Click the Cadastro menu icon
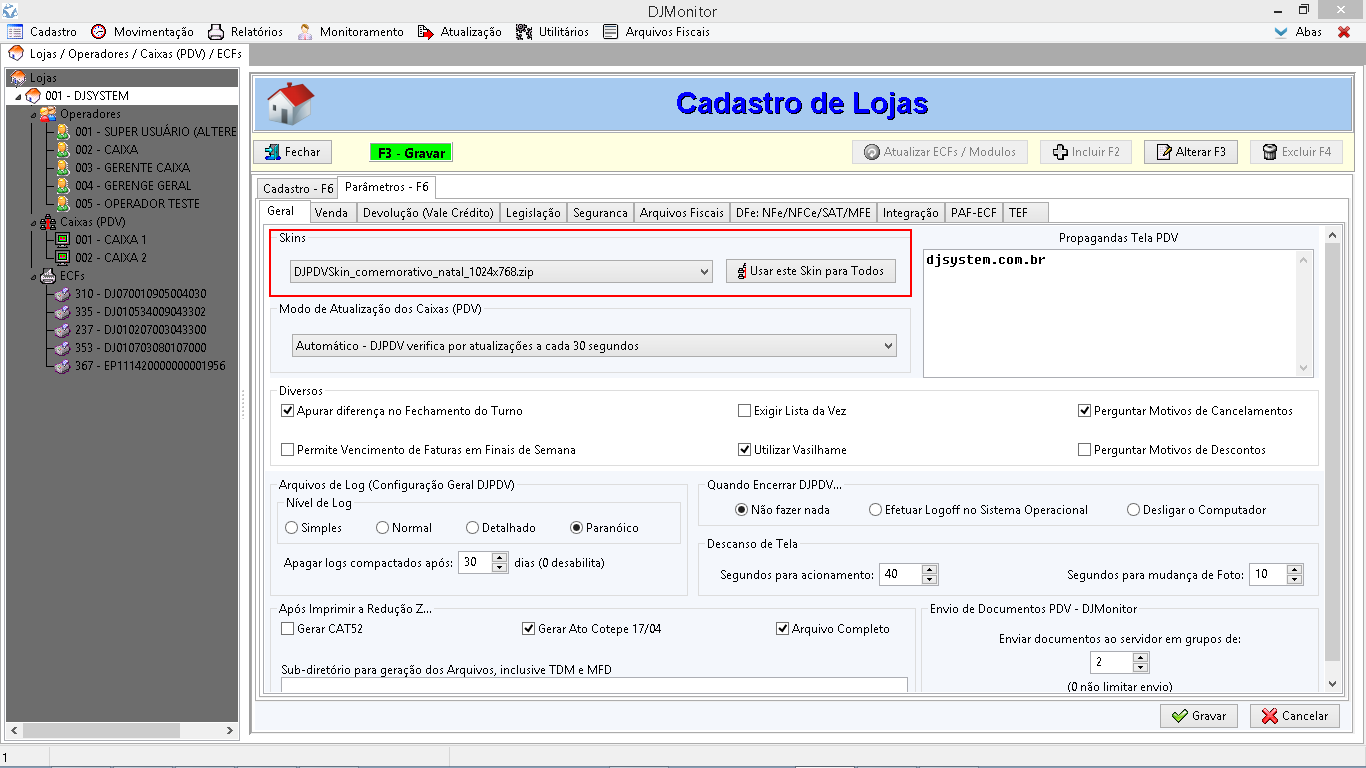 15,32
